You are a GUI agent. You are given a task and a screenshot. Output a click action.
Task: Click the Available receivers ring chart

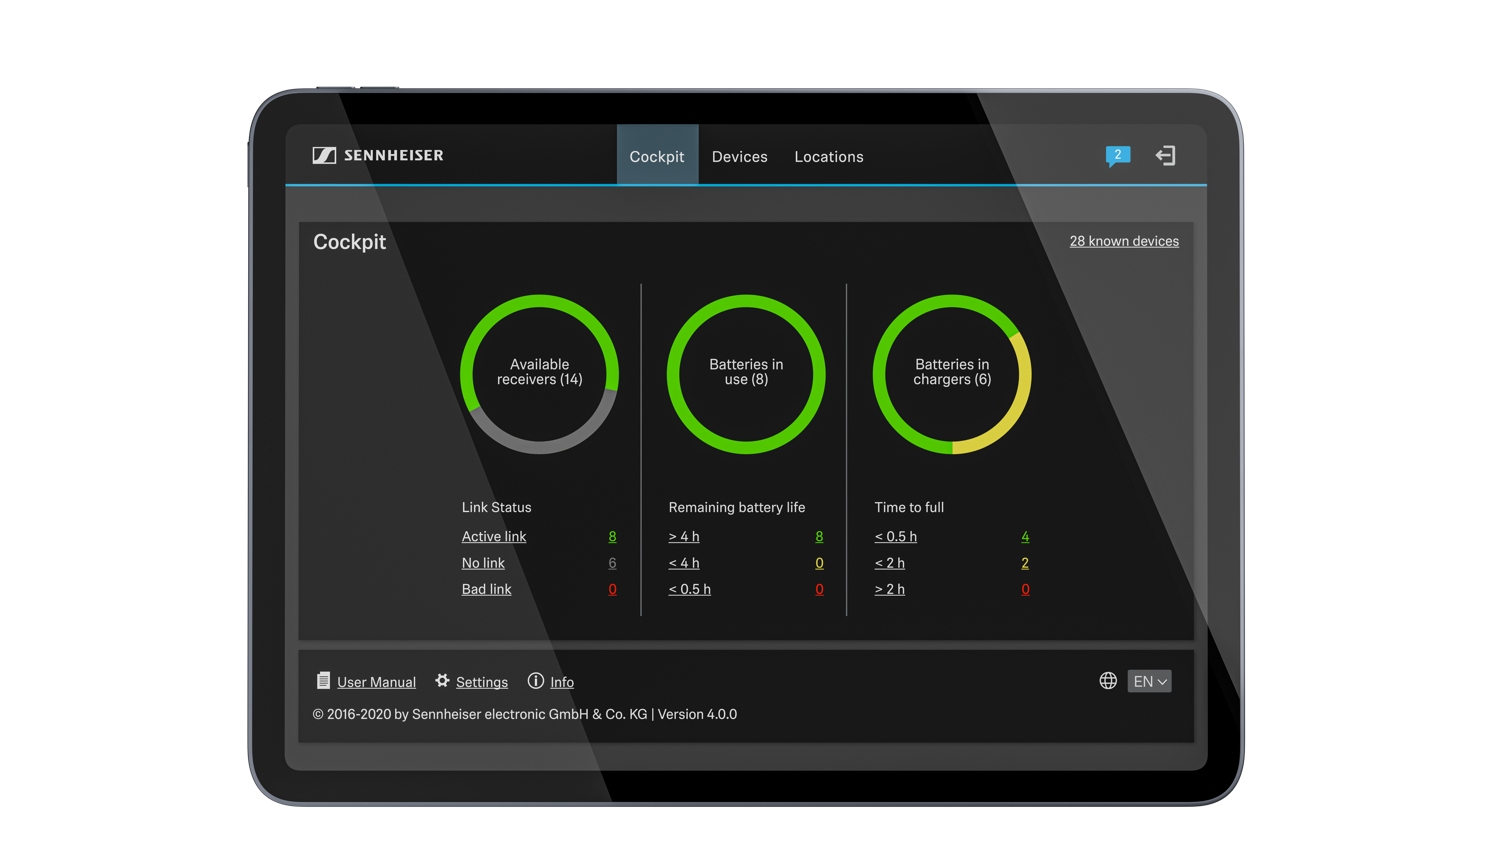point(540,374)
